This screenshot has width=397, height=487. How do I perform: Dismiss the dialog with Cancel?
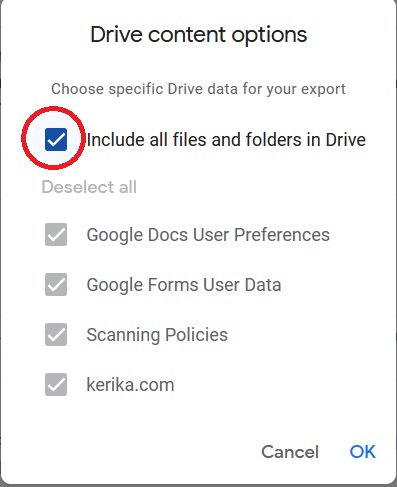pyautogui.click(x=290, y=452)
